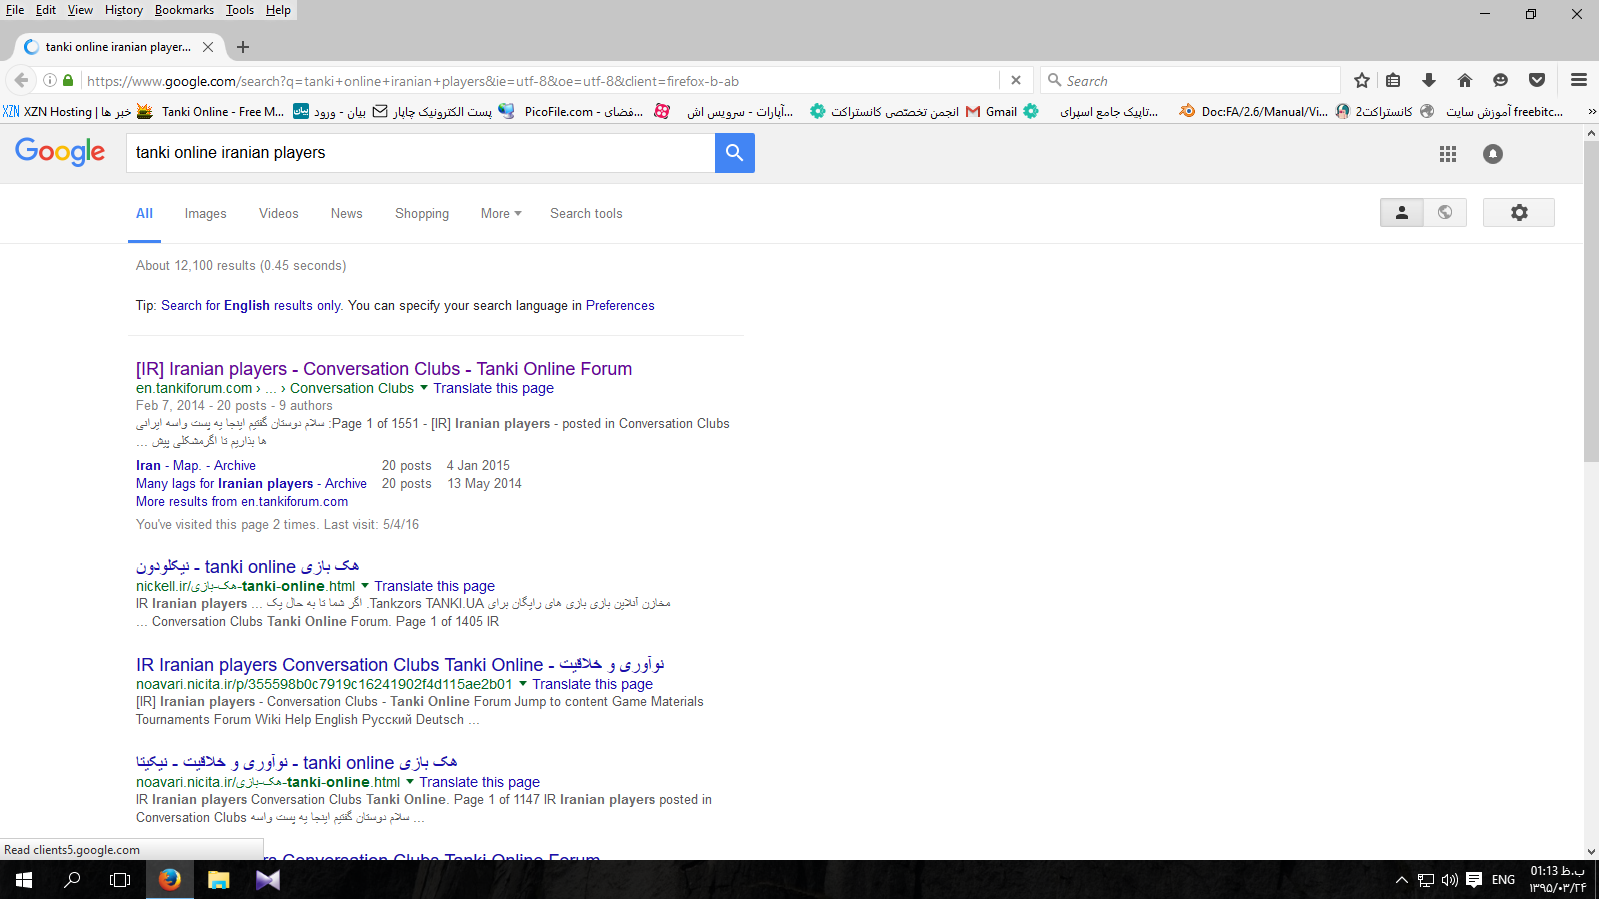Click the Preferences link in tip
The image size is (1599, 899).
620,306
